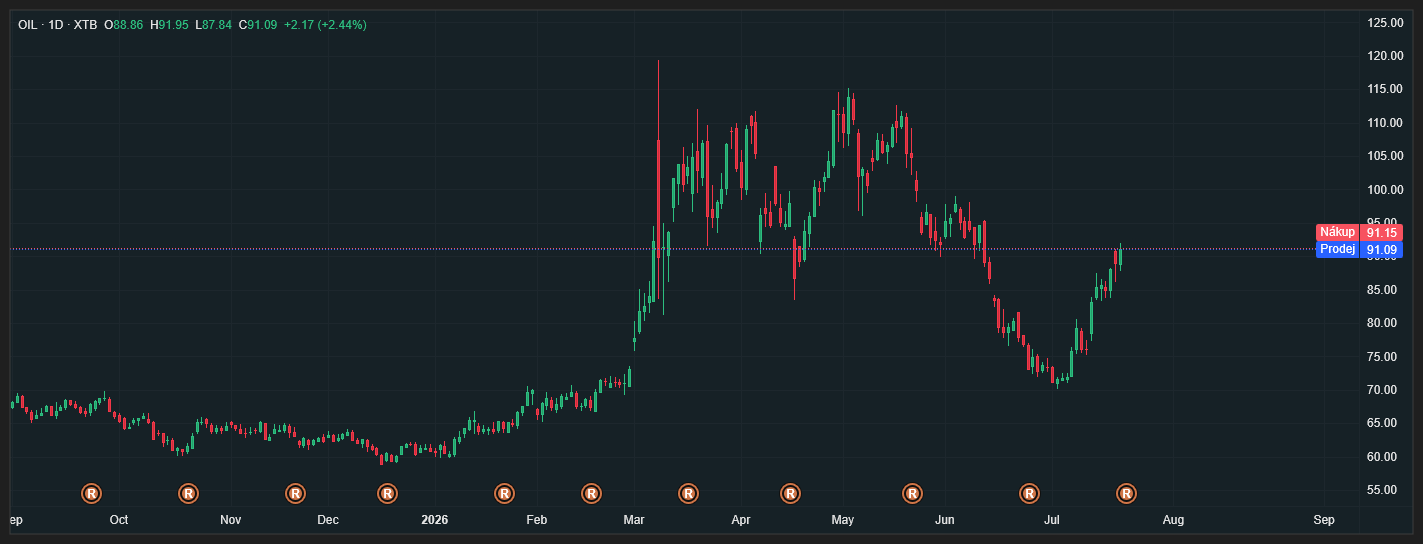Select the R marker between Dec and 2026
Image resolution: width=1423 pixels, height=544 pixels.
pos(388,493)
